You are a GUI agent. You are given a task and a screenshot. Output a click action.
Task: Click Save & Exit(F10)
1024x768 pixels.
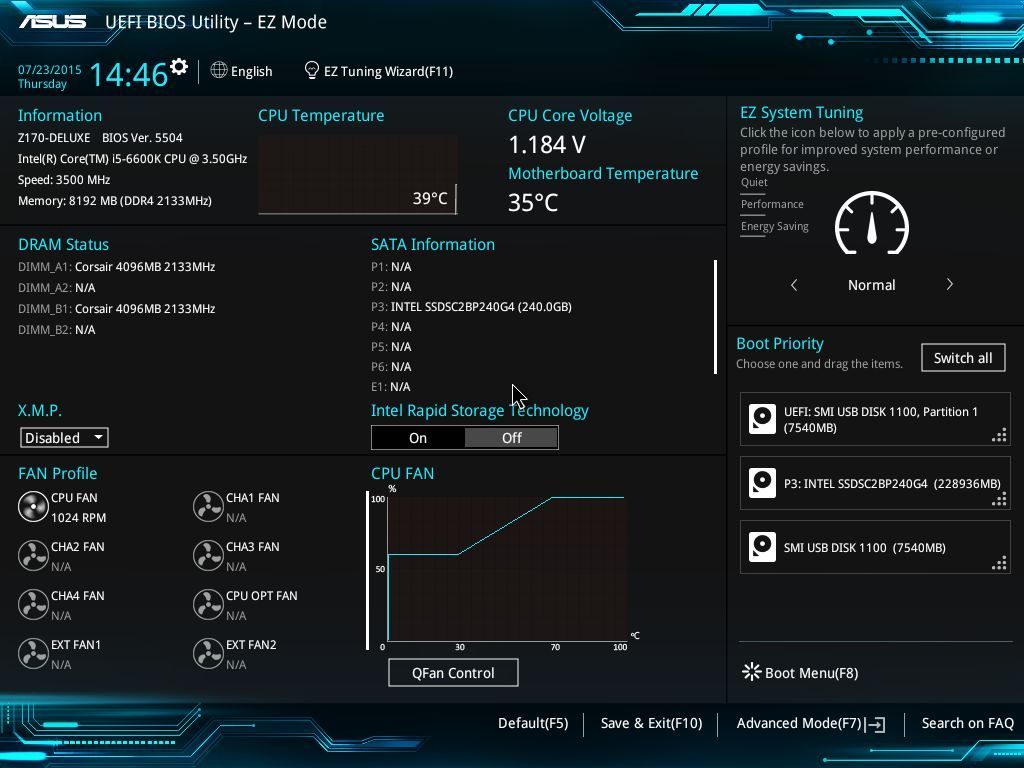point(651,723)
